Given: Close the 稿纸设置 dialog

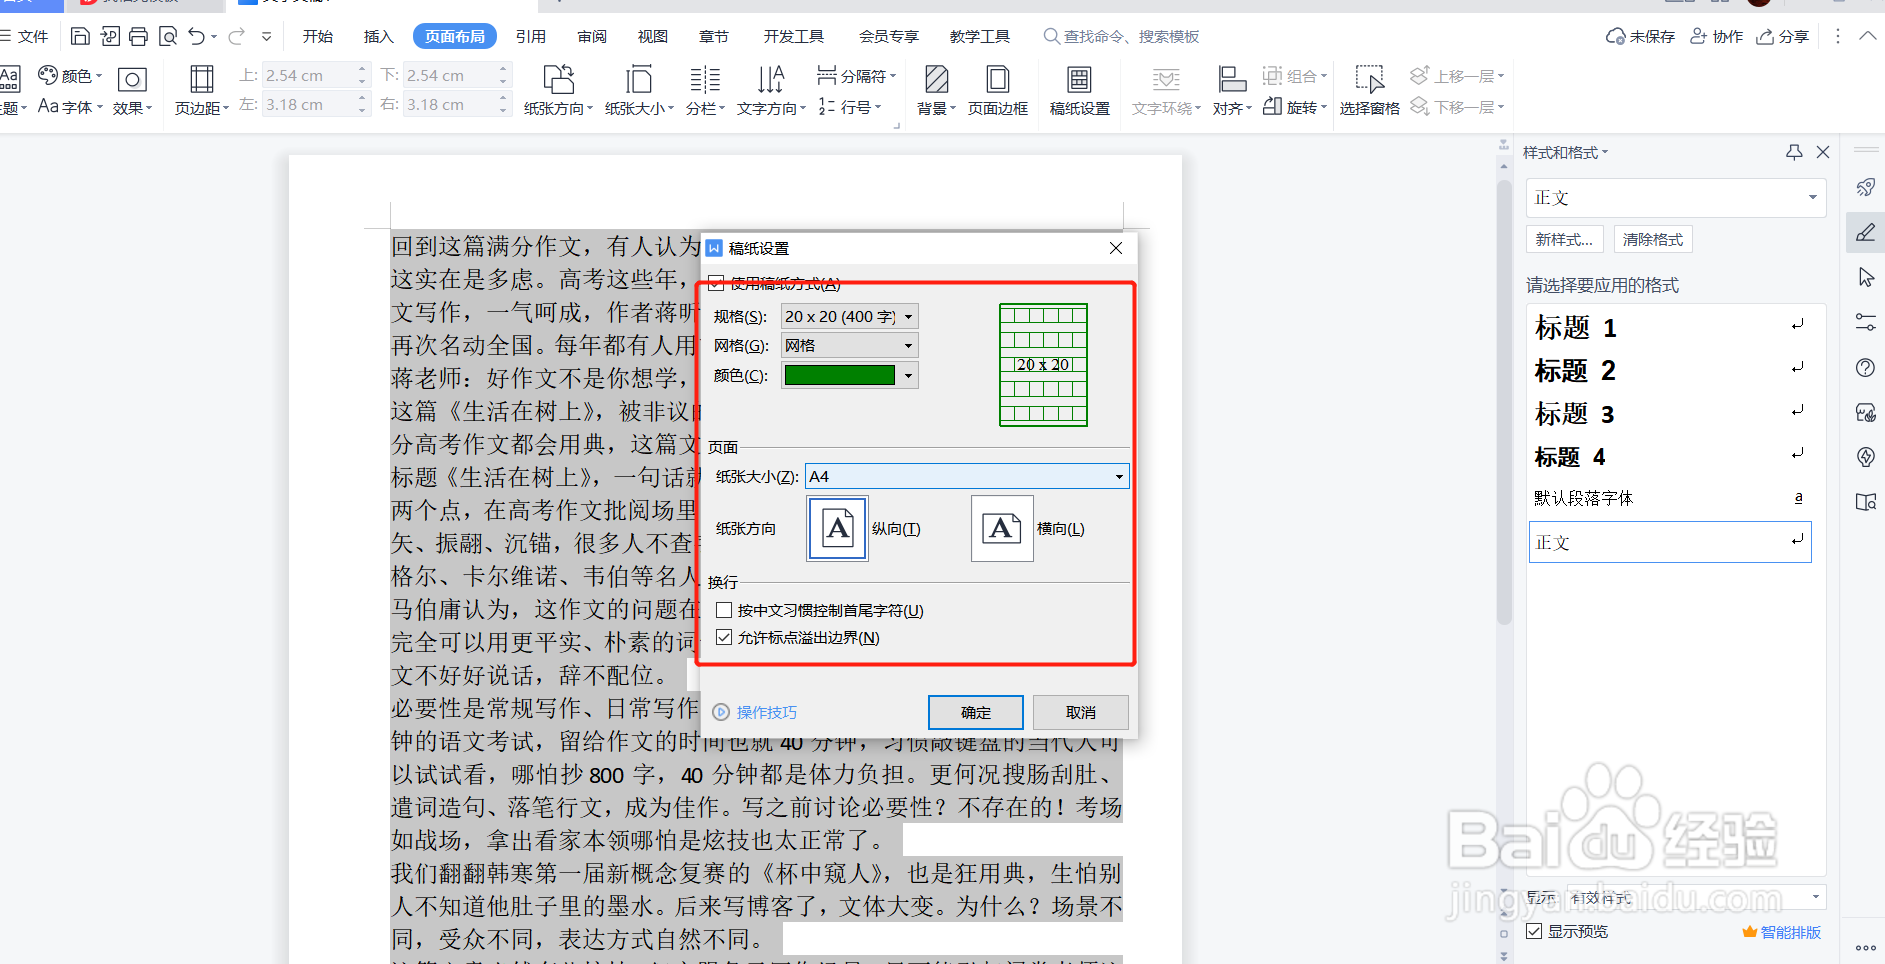Looking at the screenshot, I should pyautogui.click(x=1116, y=248).
